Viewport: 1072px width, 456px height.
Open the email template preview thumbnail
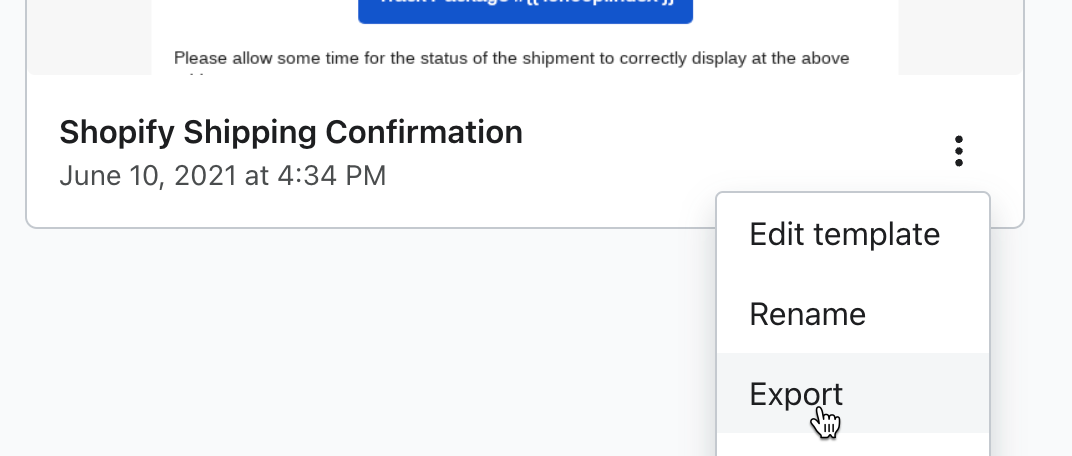(x=525, y=40)
